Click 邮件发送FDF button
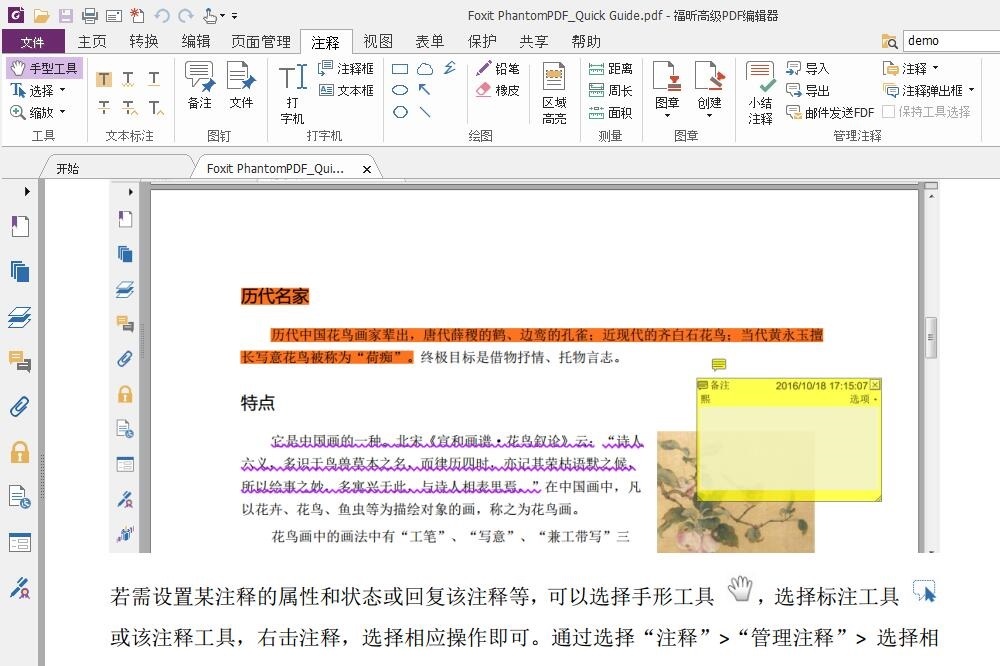The height and width of the screenshot is (666, 1000). pos(830,113)
